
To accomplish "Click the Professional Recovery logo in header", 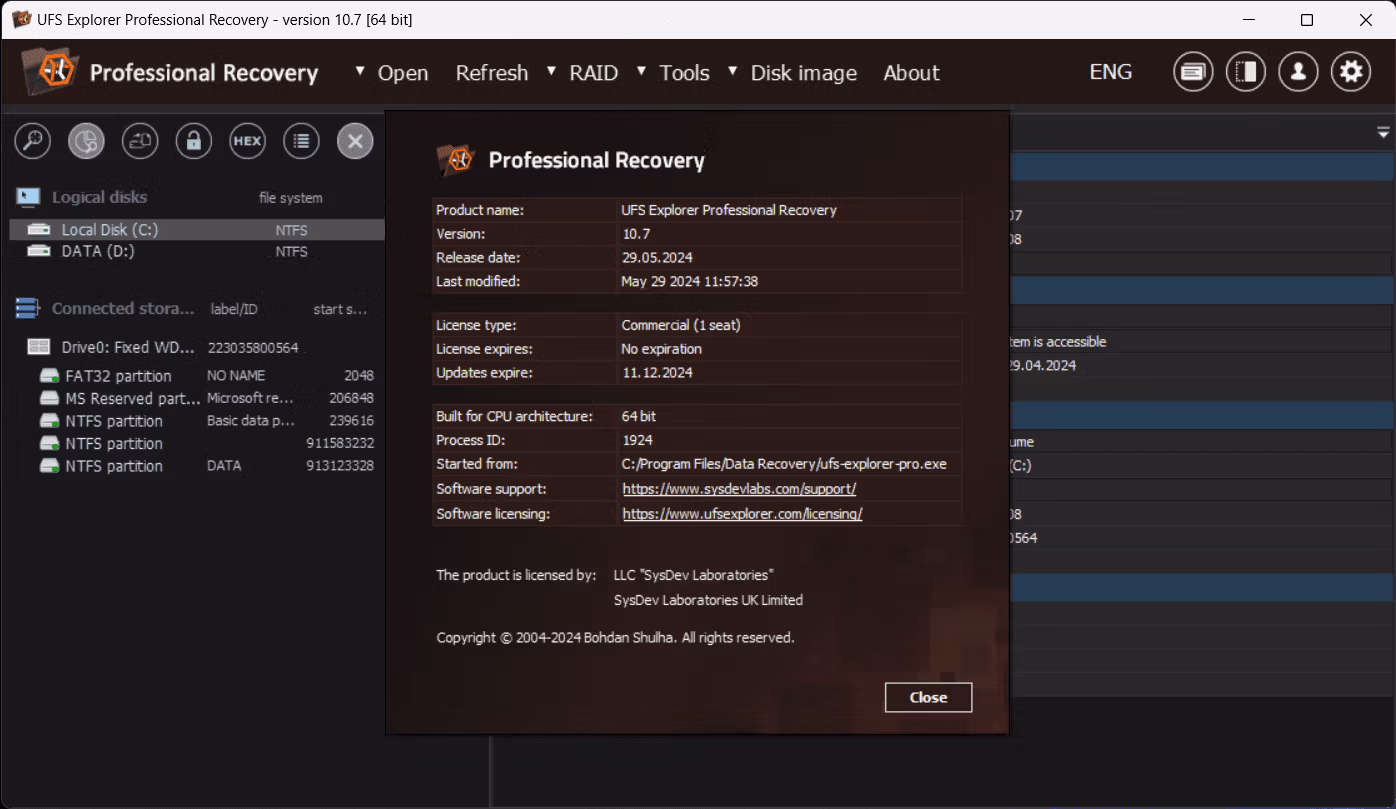I will pyautogui.click(x=49, y=72).
